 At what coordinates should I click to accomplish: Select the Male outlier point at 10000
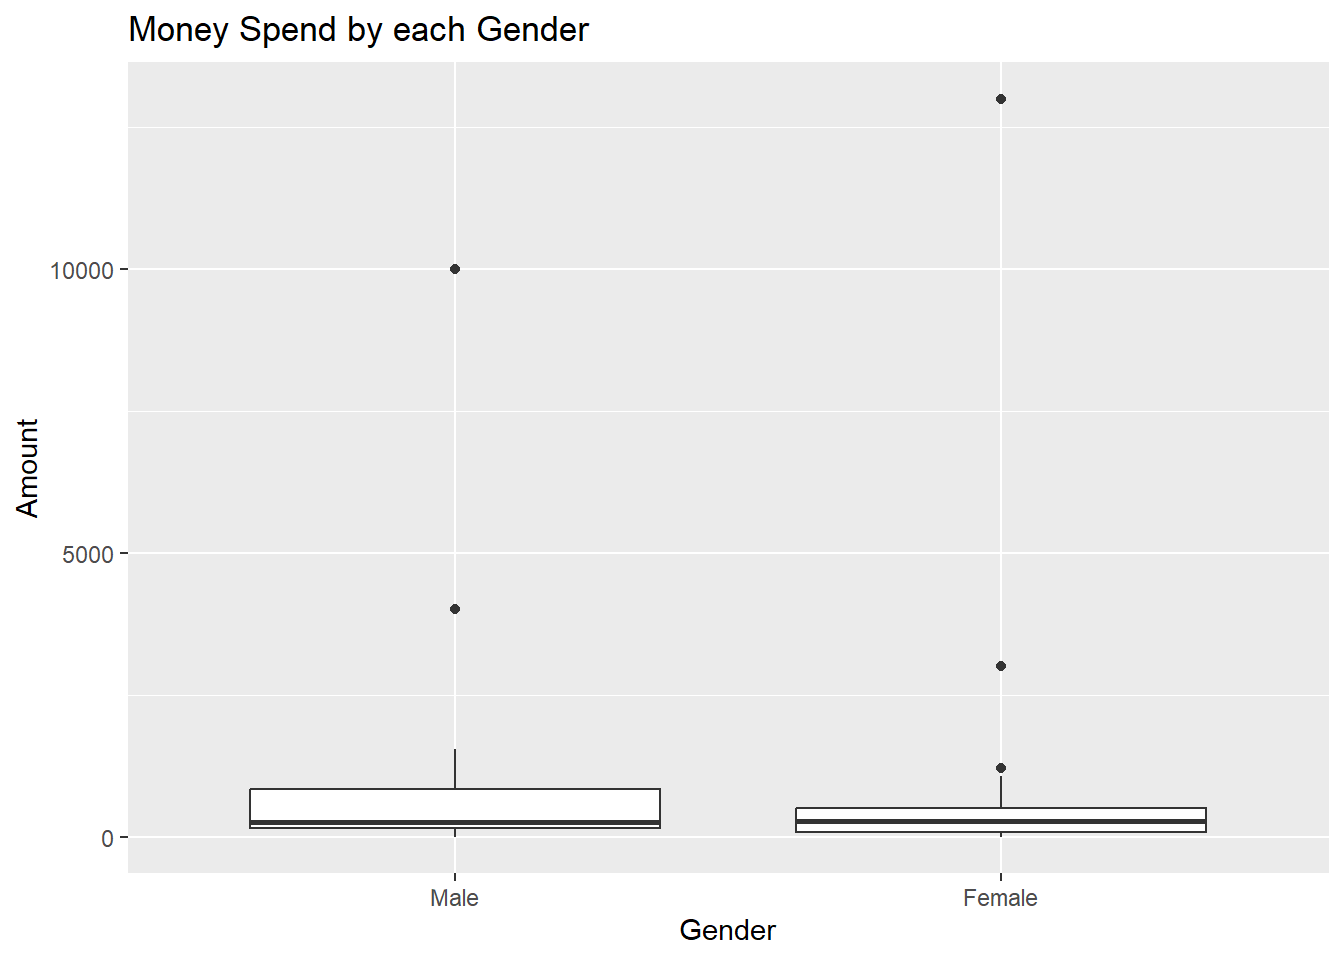pyautogui.click(x=455, y=269)
